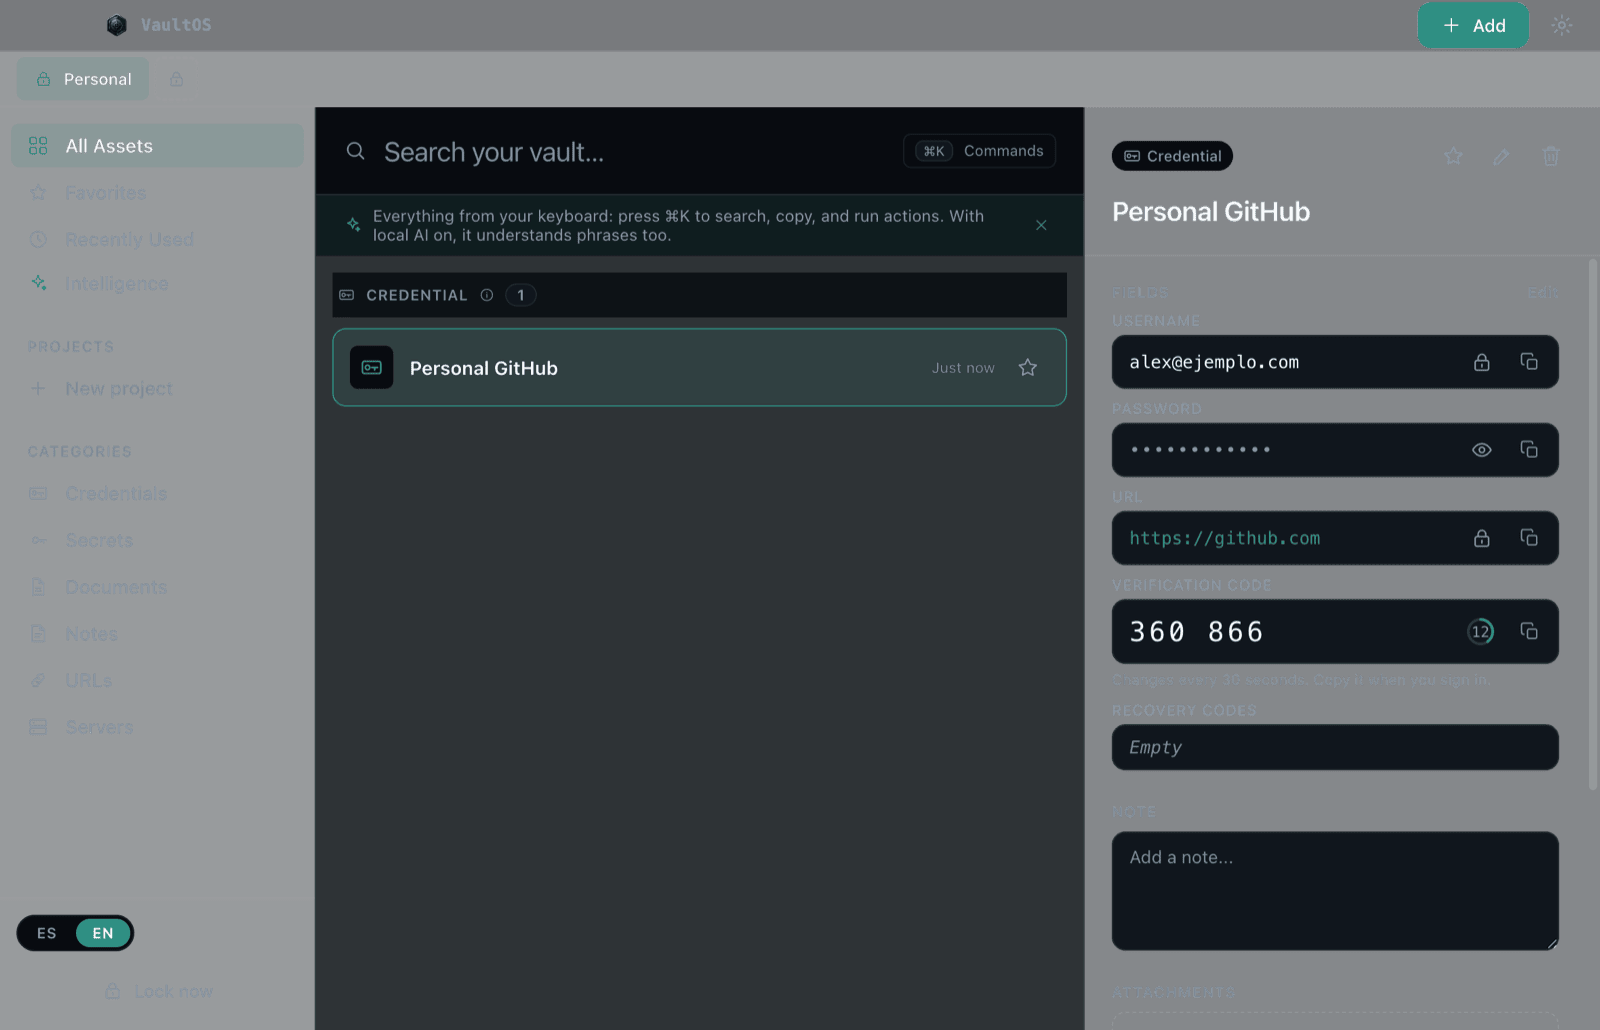This screenshot has height=1030, width=1600.
Task: Click the key icon of Personal GitHub row
Action: pyautogui.click(x=372, y=368)
